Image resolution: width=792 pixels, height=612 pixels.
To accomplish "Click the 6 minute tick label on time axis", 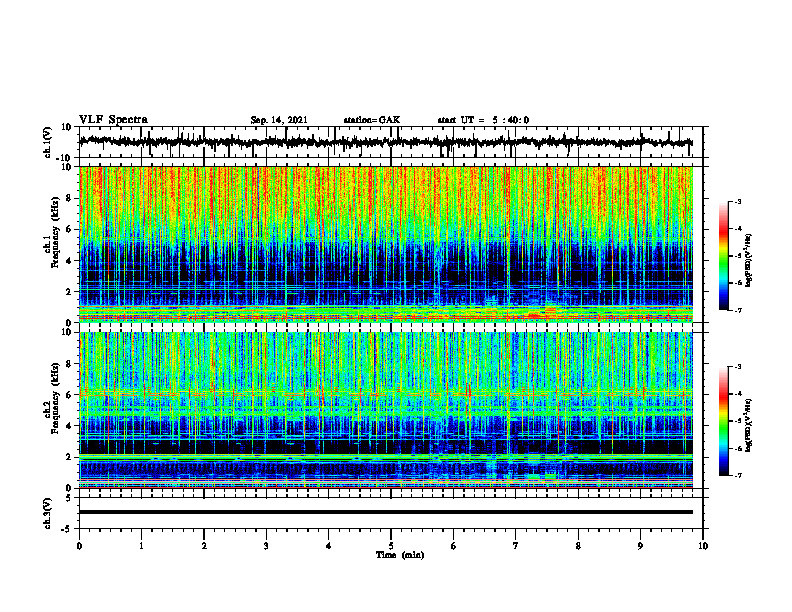I will tap(454, 546).
